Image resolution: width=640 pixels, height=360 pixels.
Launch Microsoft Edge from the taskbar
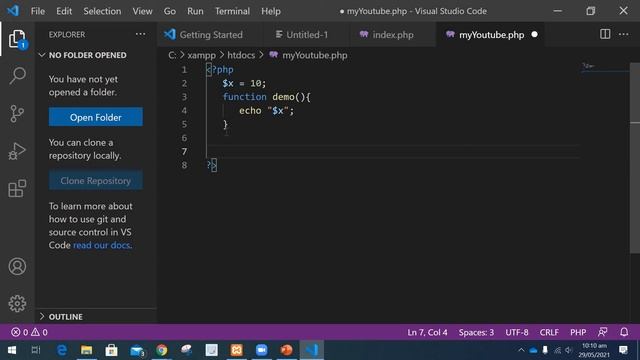coord(62,350)
